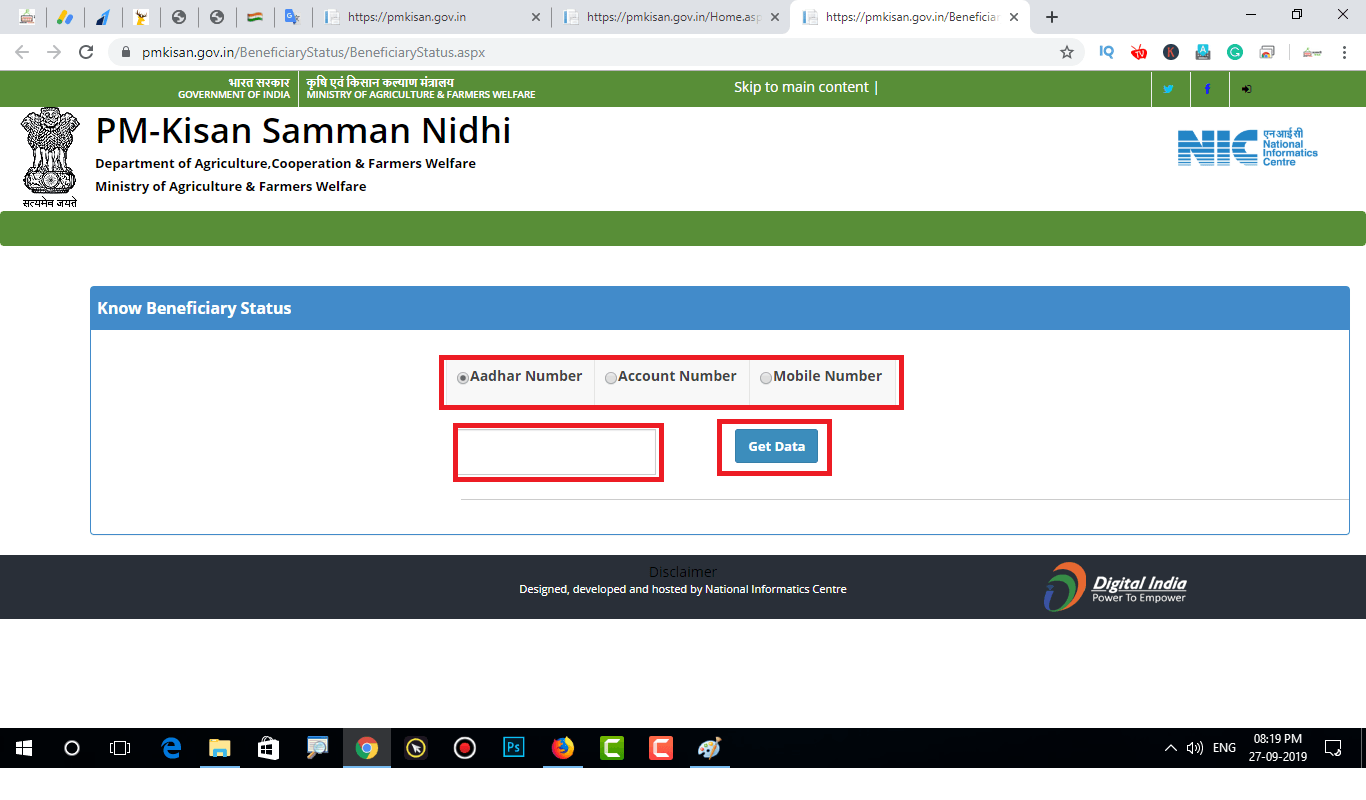Open the Chrome three-dot menu
1366x800 pixels.
[x=1344, y=52]
